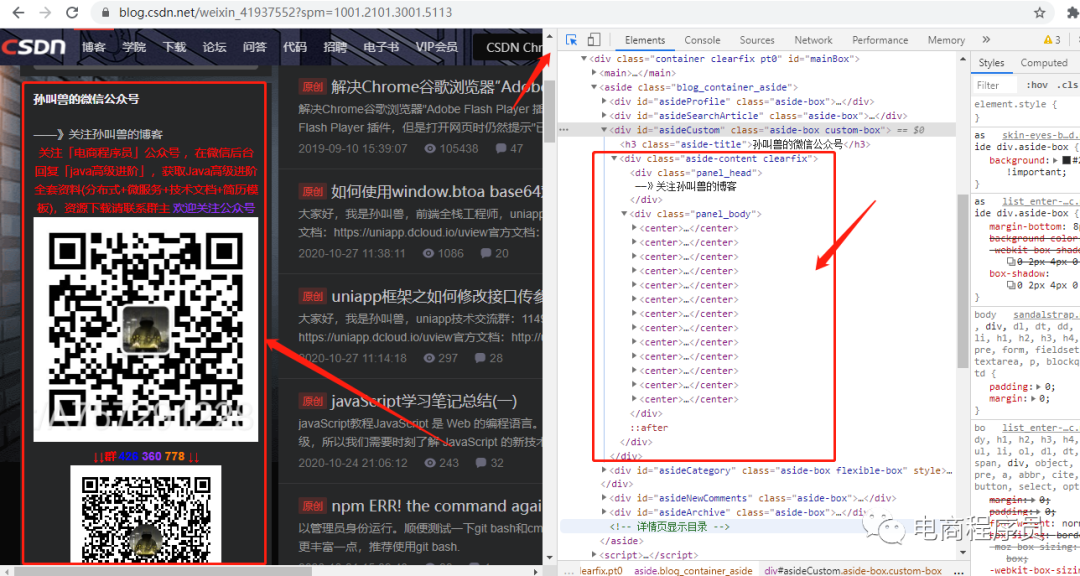Expand the asideNewComments div node
This screenshot has height=576, width=1080.
pyautogui.click(x=605, y=498)
